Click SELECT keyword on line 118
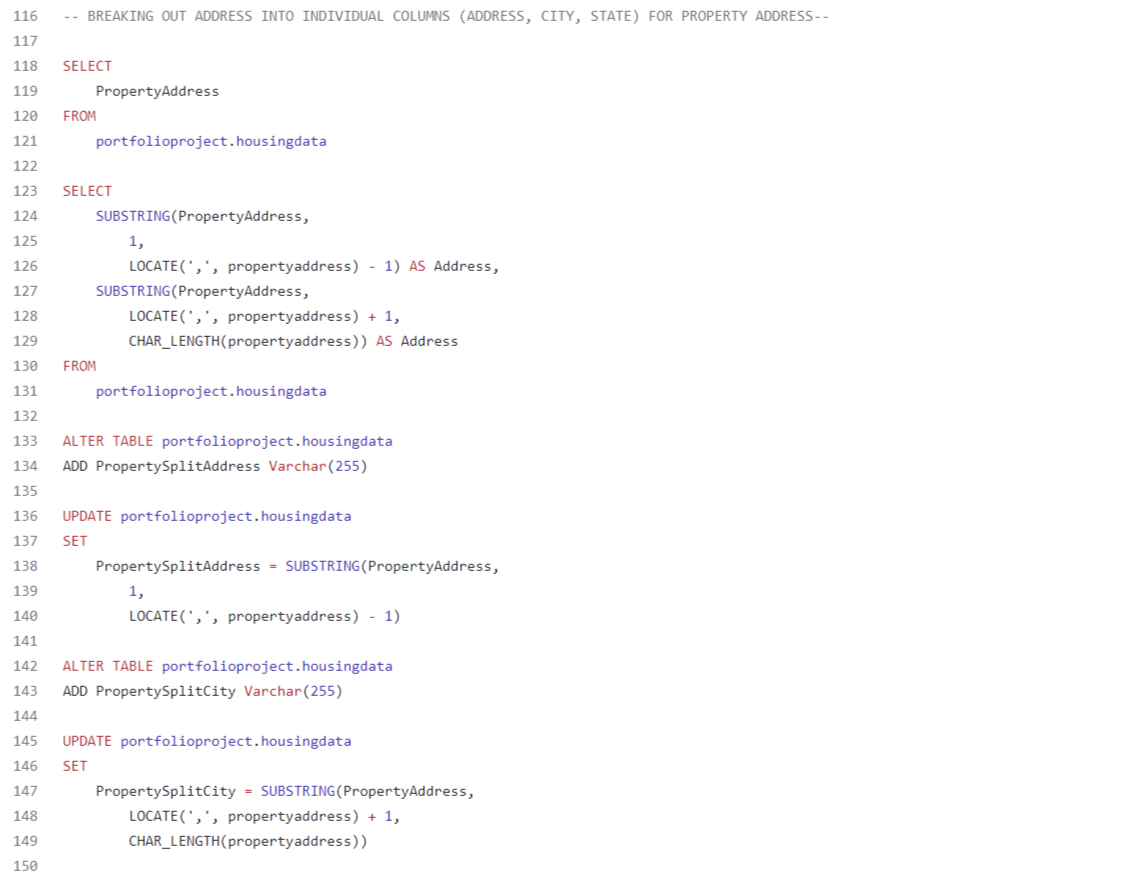1127x873 pixels. coord(87,66)
